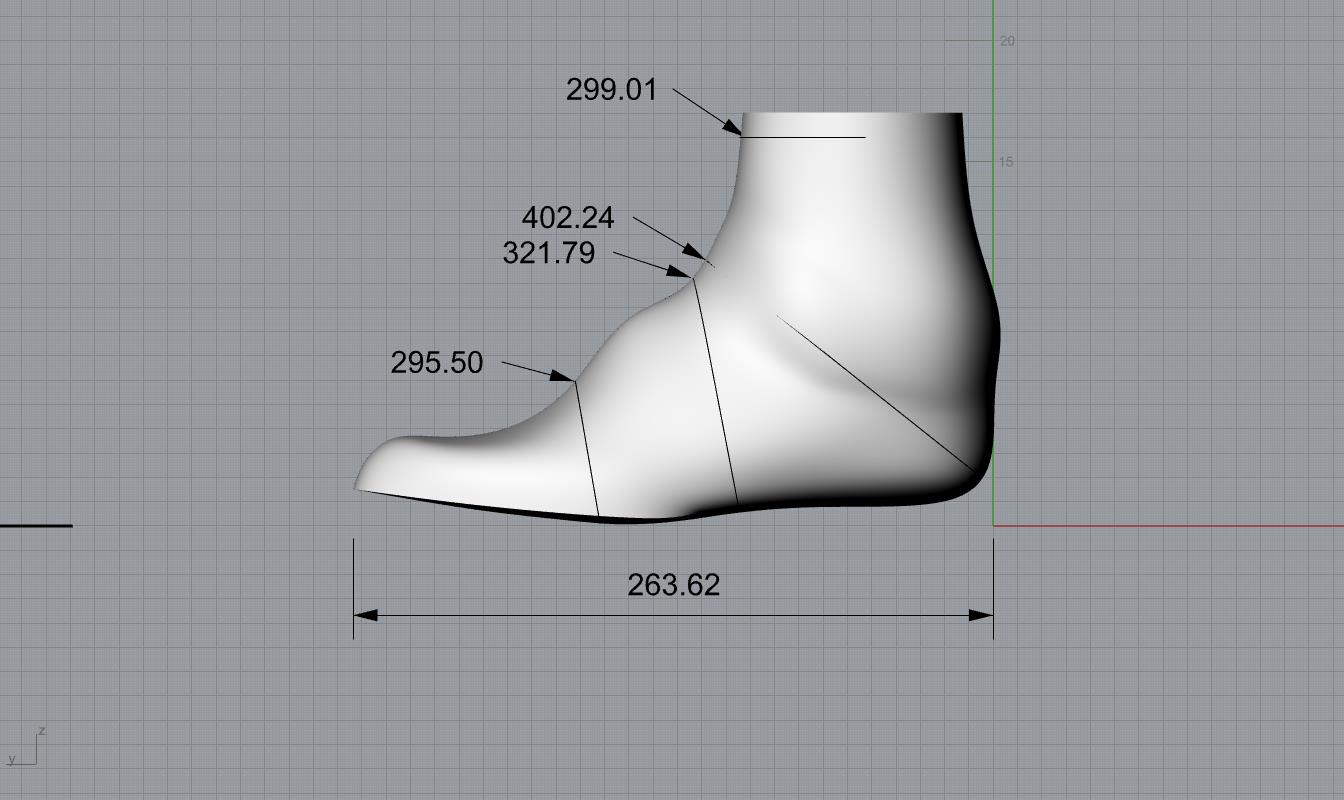Click the grid label 20
The image size is (1344, 800).
coord(1006,41)
